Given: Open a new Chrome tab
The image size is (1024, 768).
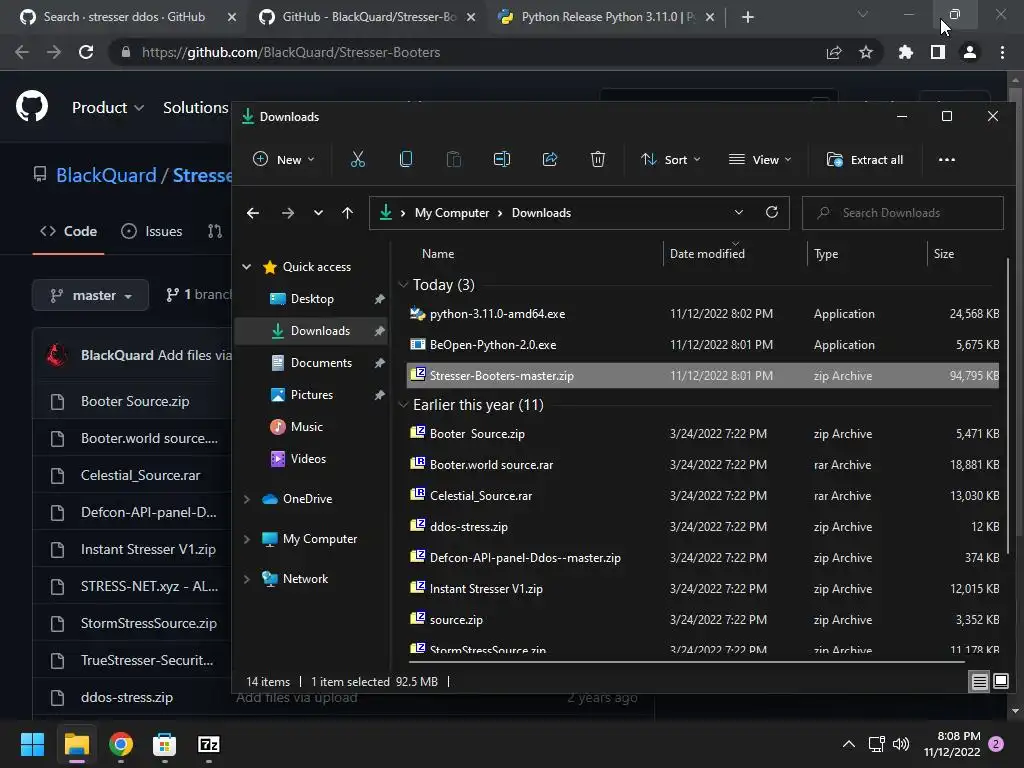Looking at the screenshot, I should click(x=748, y=17).
